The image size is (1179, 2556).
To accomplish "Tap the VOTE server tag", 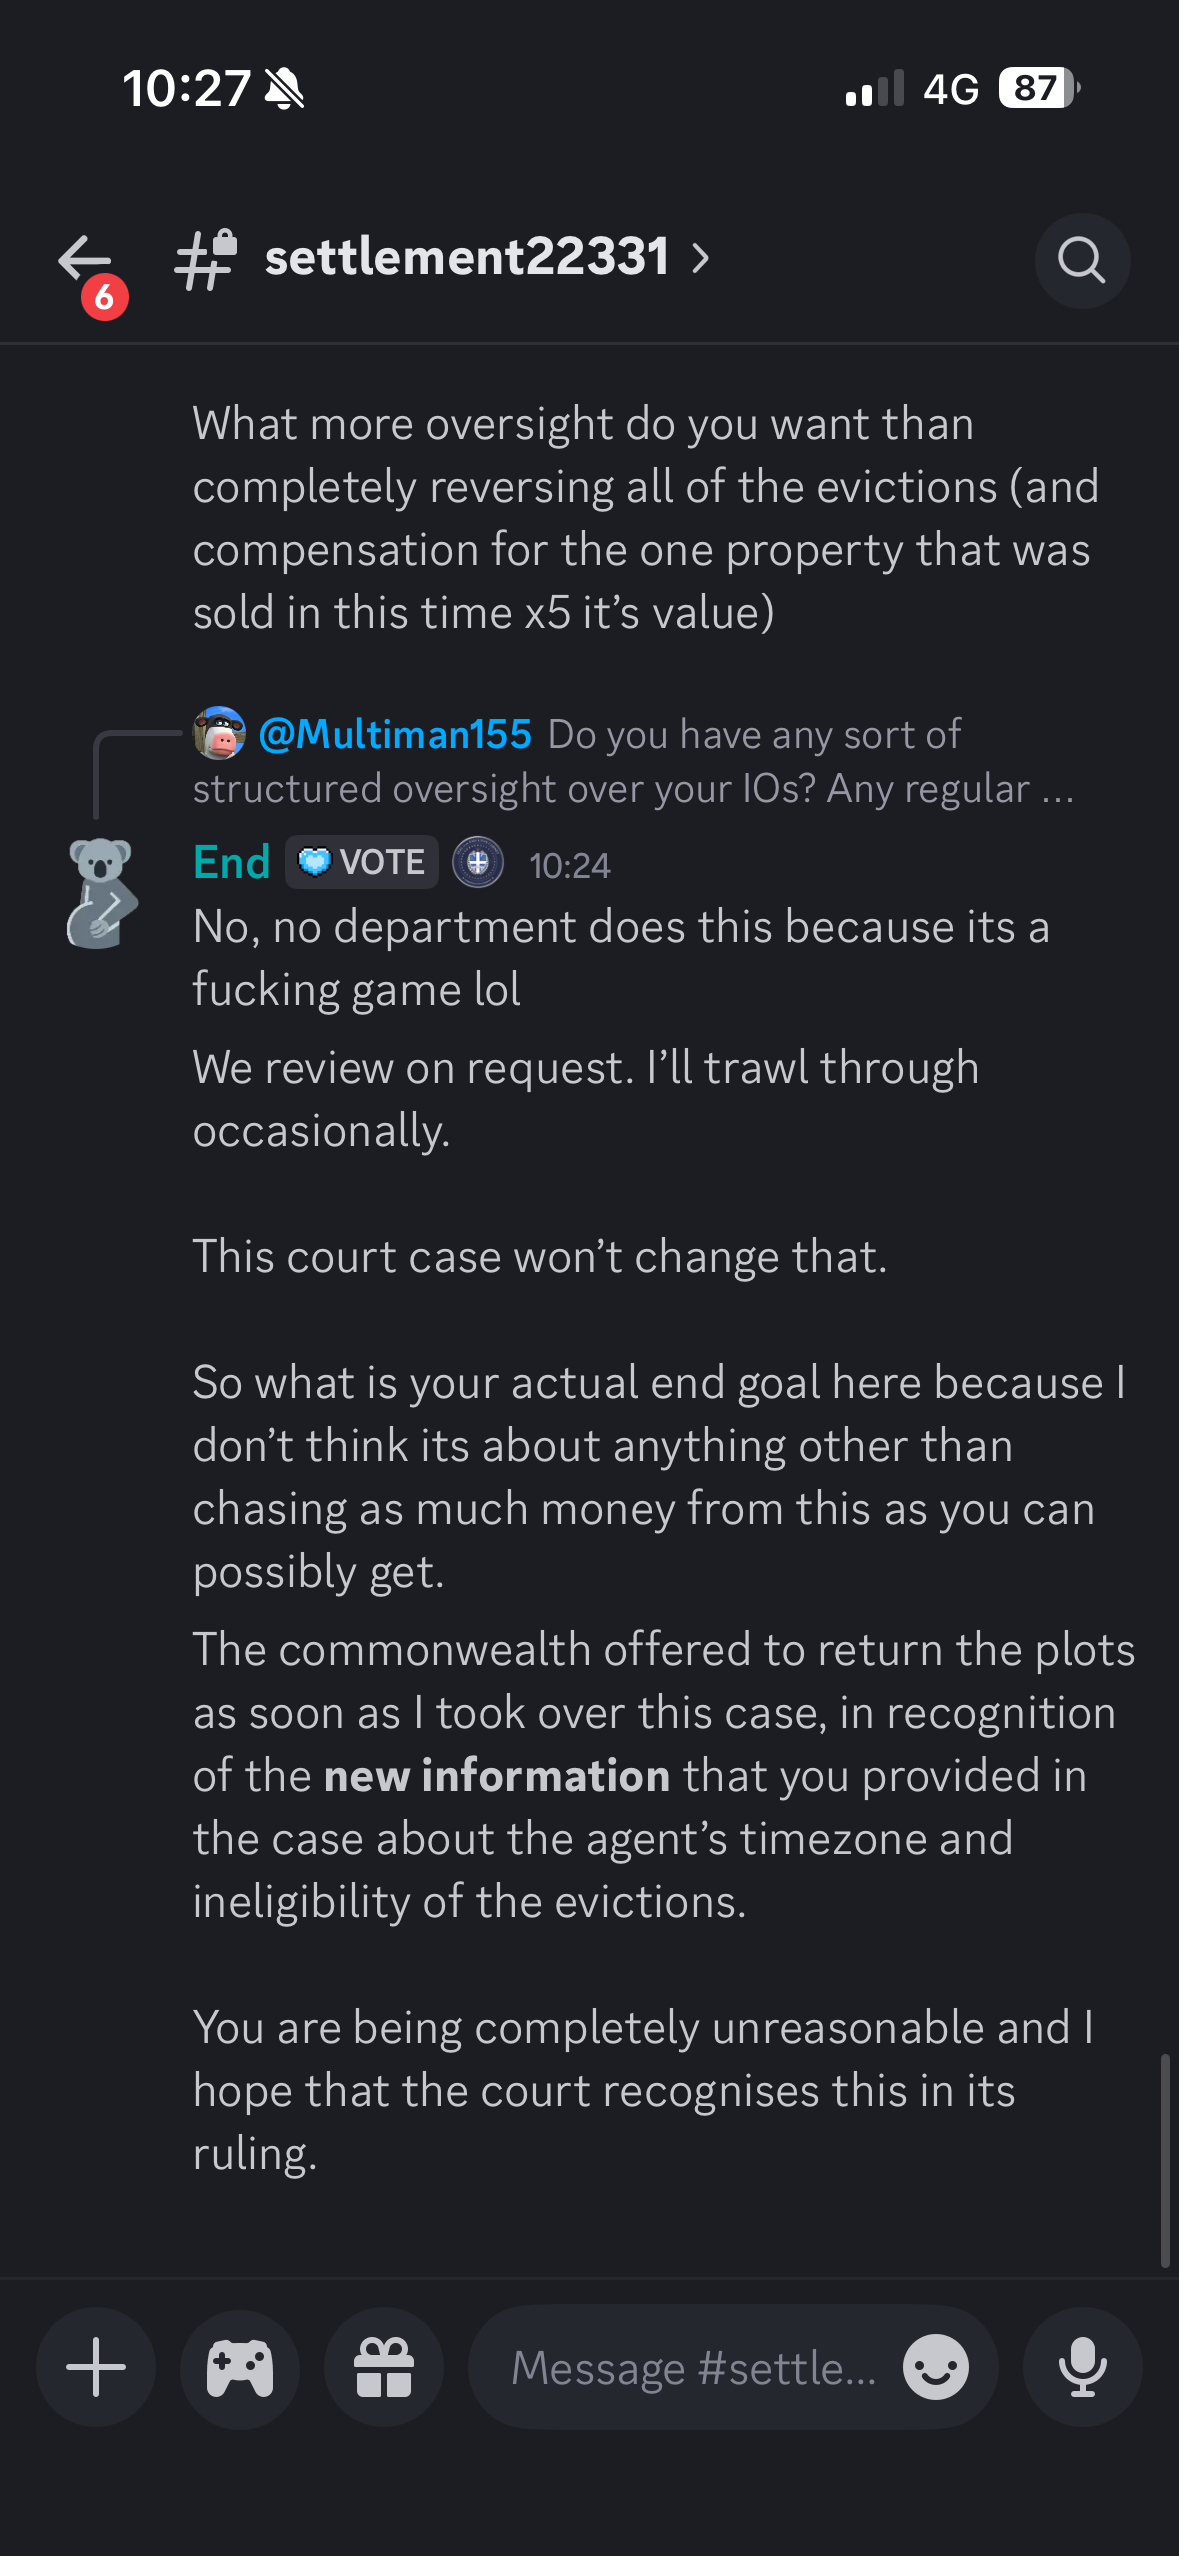I will (362, 862).
